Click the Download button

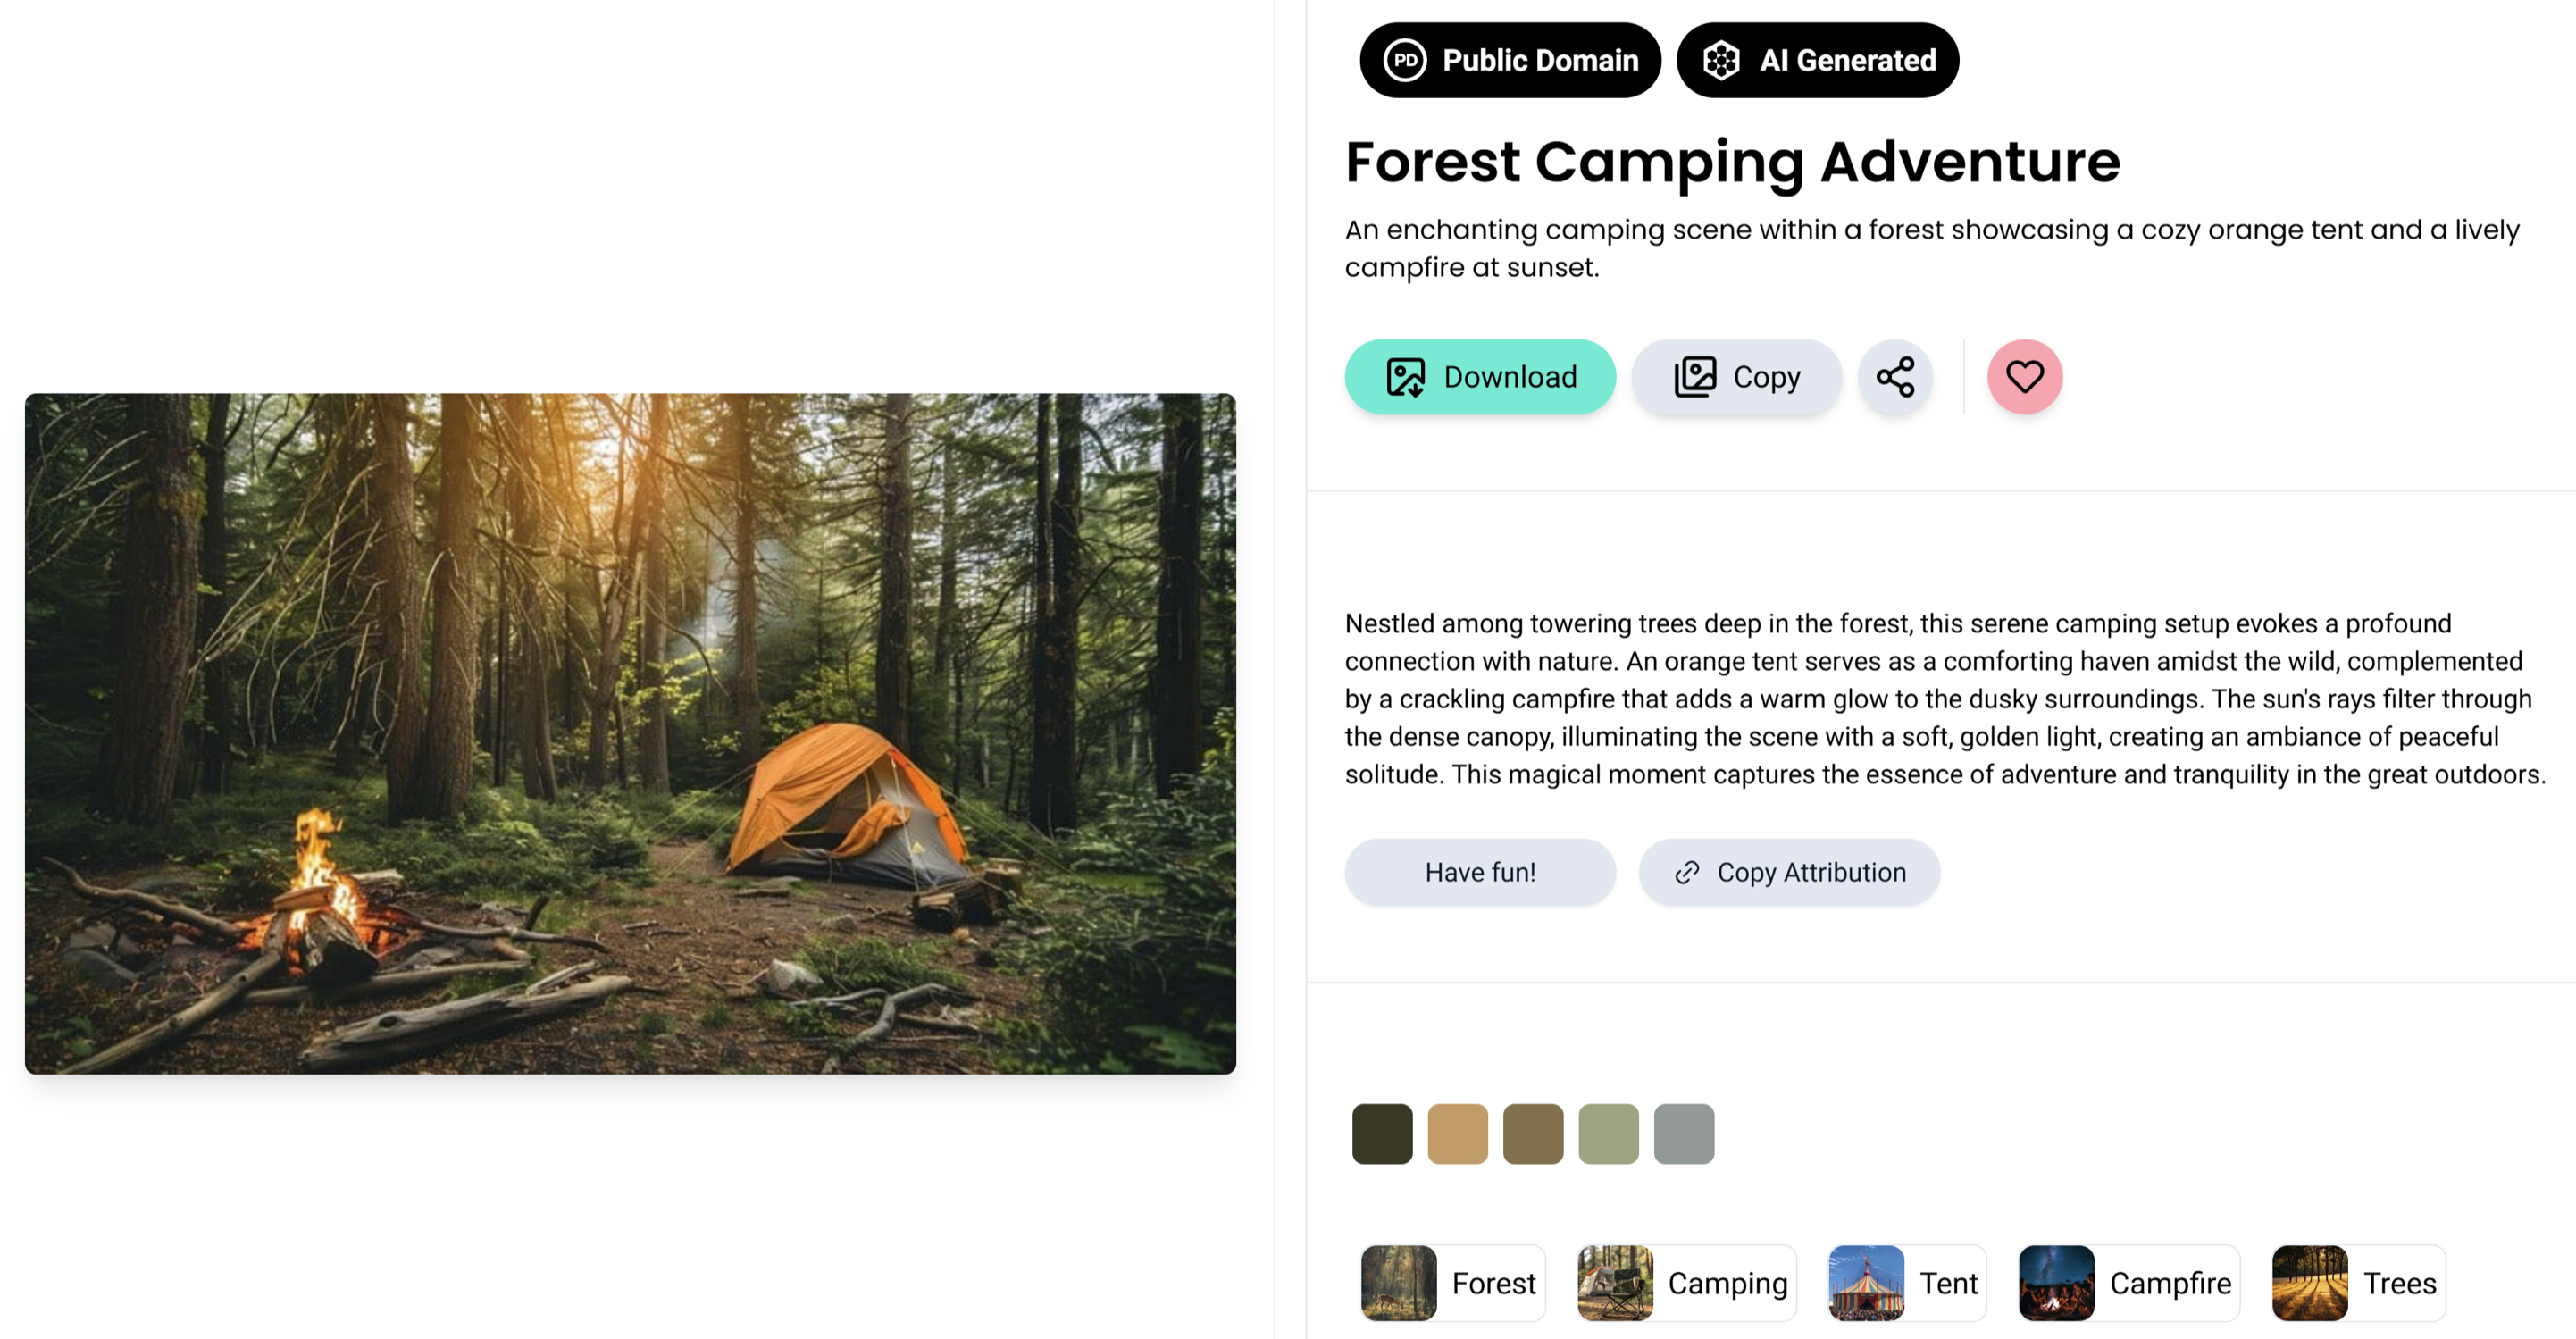click(1480, 377)
